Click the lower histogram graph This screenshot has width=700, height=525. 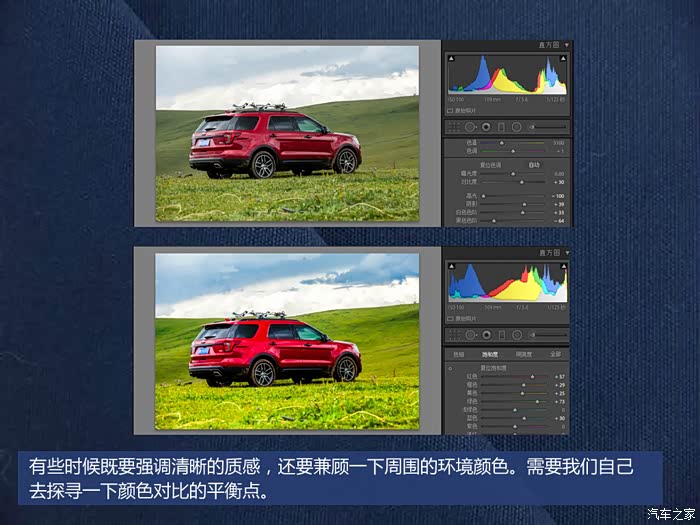[x=508, y=282]
